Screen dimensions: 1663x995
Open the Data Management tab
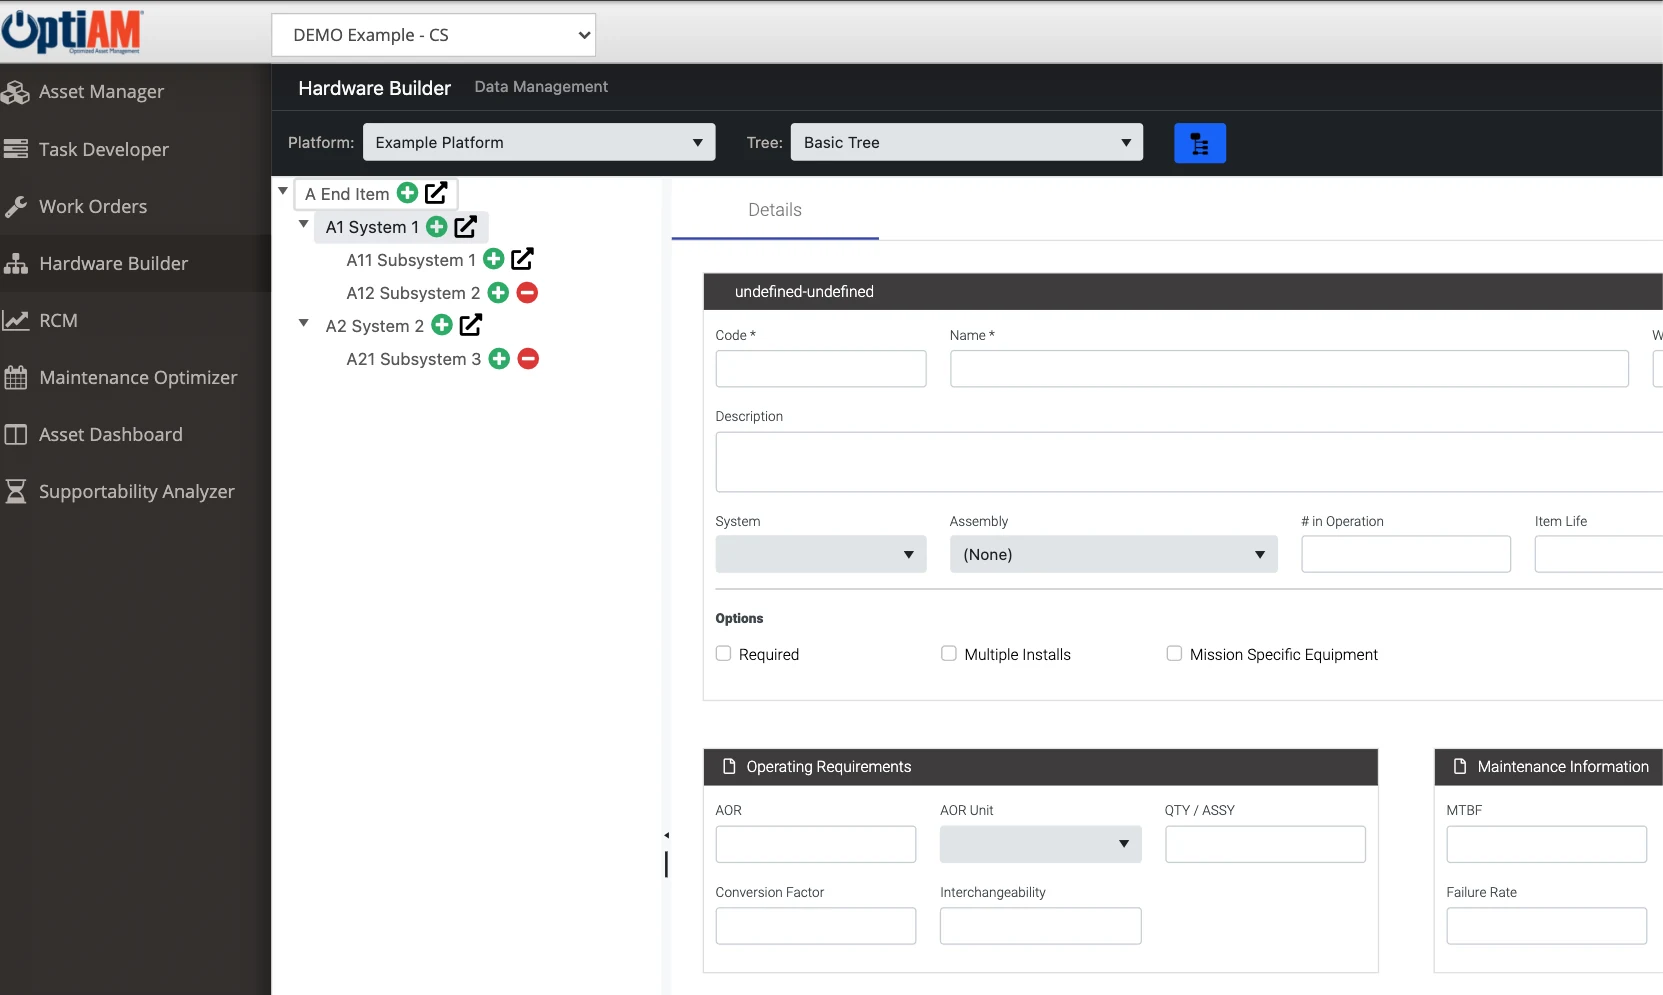[x=541, y=87]
